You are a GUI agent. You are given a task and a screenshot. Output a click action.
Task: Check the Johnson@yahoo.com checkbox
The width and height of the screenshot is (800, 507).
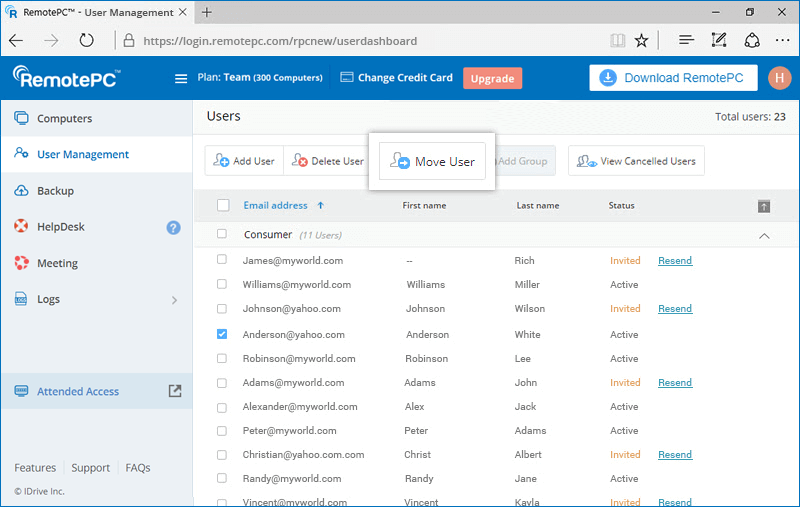coord(222,309)
